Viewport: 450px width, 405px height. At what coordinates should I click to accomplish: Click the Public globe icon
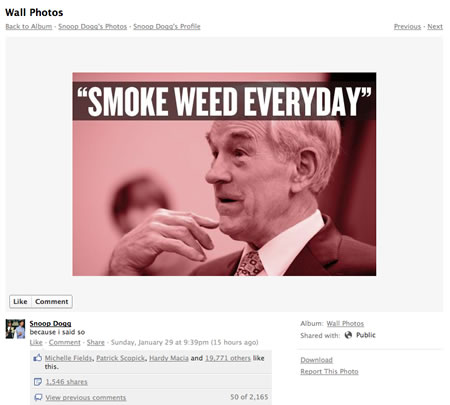(x=348, y=335)
